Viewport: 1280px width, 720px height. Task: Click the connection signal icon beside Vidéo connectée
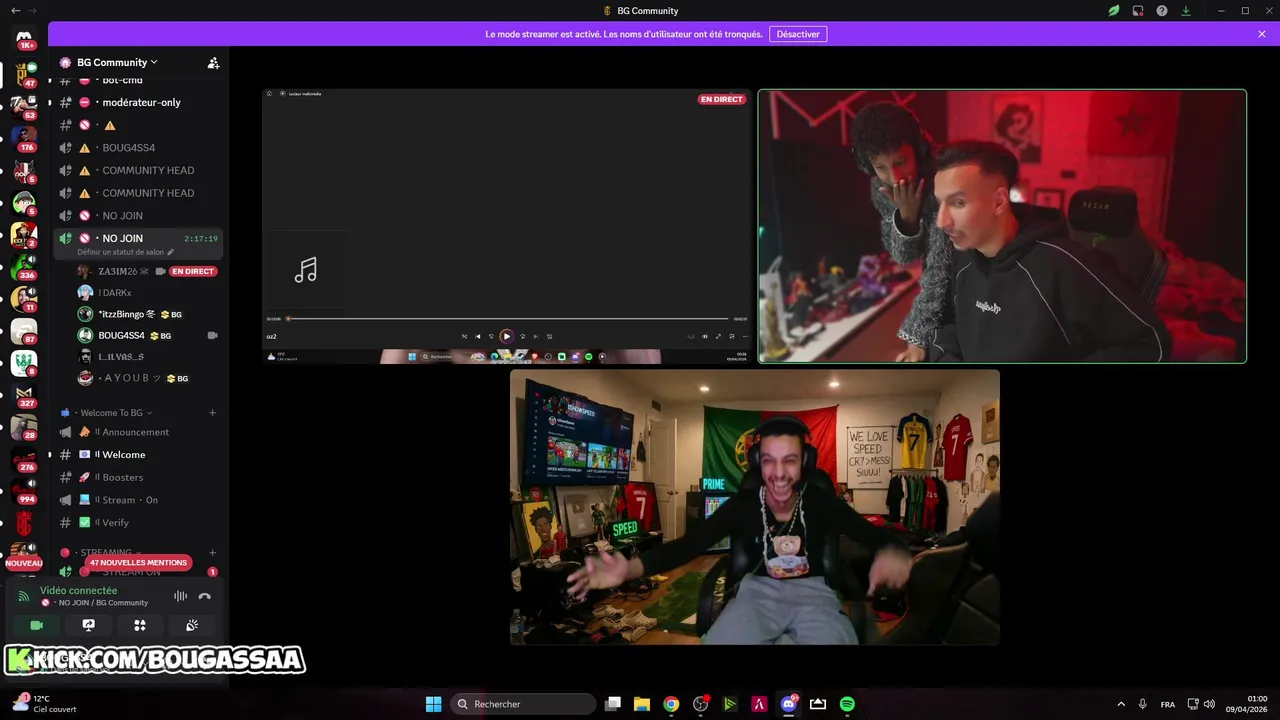click(x=24, y=596)
